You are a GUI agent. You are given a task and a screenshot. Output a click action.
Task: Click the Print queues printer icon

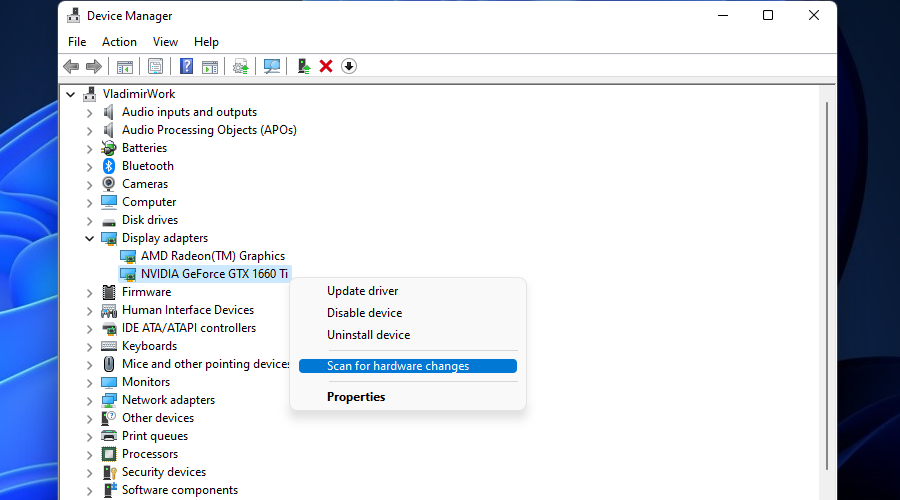pyautogui.click(x=108, y=436)
